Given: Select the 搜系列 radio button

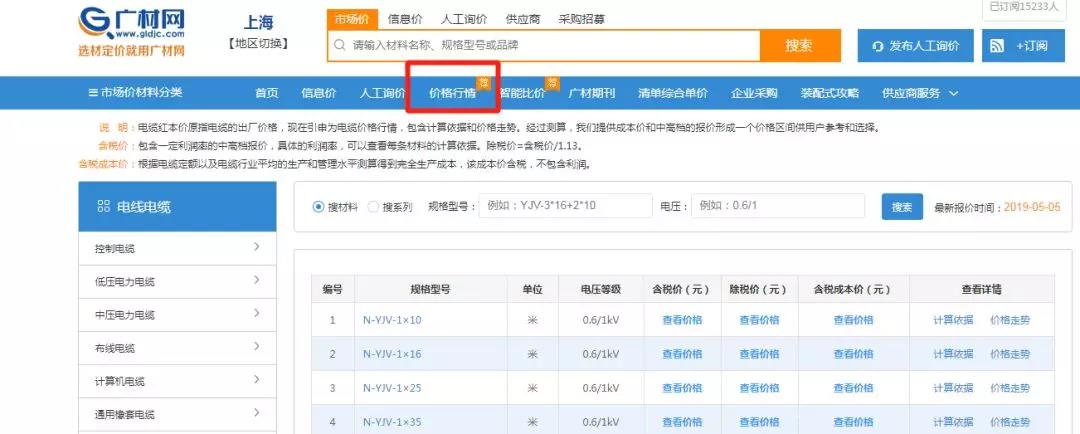Looking at the screenshot, I should pos(373,207).
